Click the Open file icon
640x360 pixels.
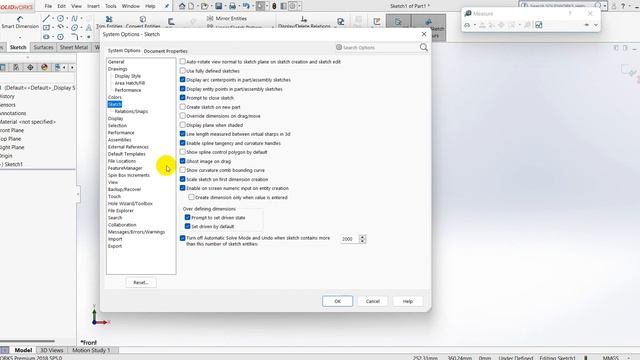204,6
